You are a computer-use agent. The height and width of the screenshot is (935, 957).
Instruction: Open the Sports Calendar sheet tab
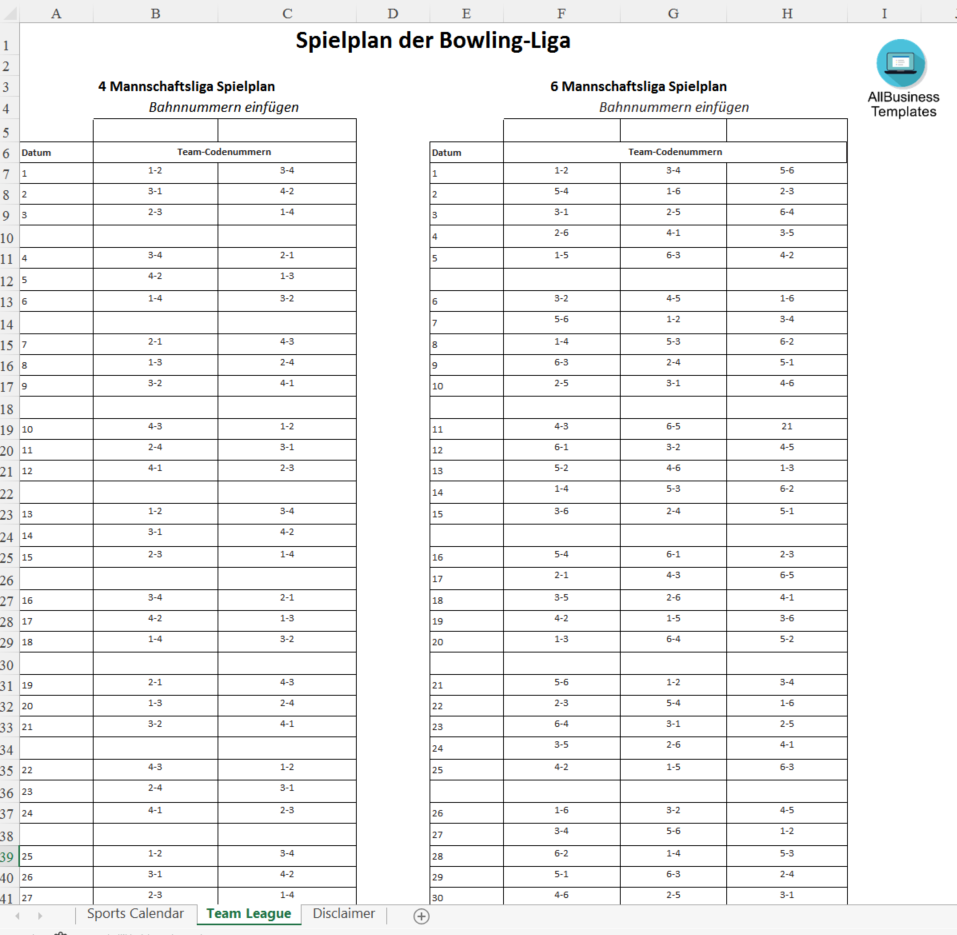(x=135, y=914)
